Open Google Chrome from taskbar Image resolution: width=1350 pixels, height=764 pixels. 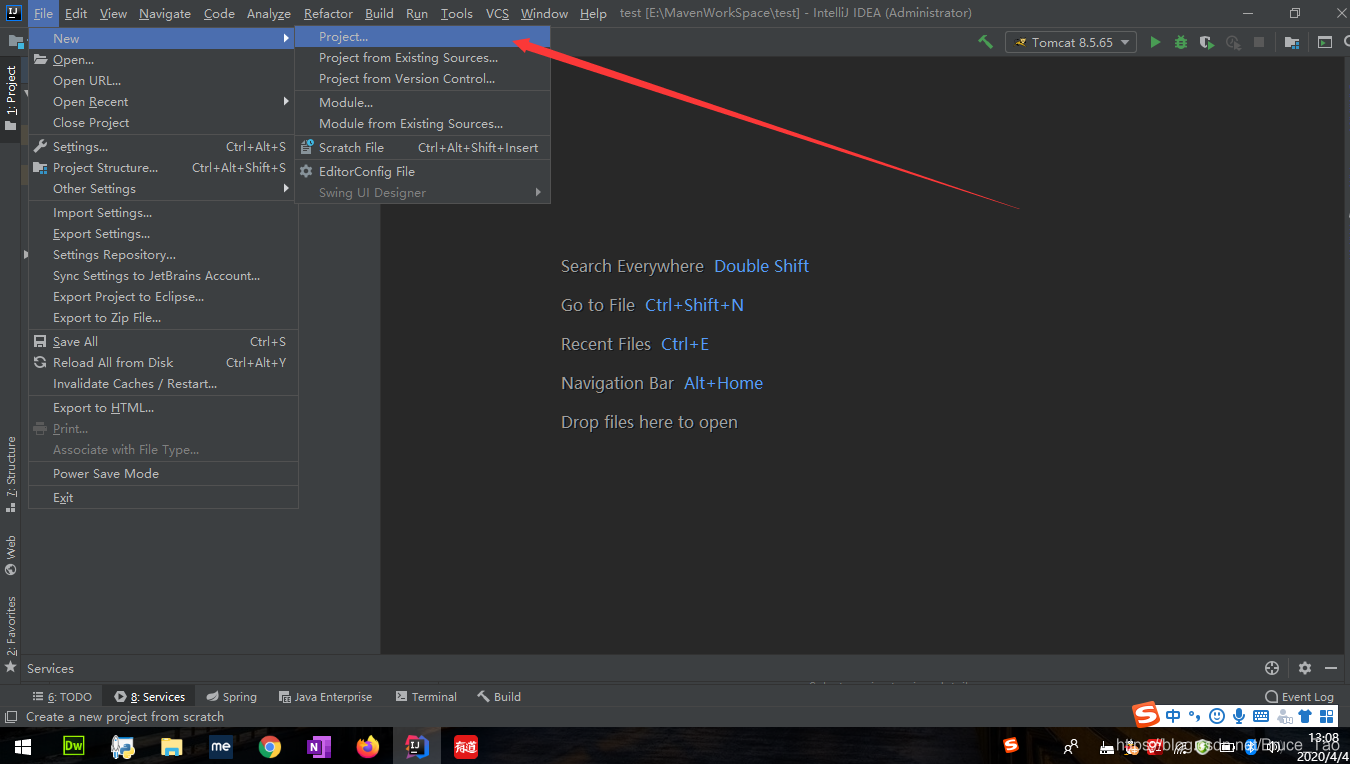(269, 746)
